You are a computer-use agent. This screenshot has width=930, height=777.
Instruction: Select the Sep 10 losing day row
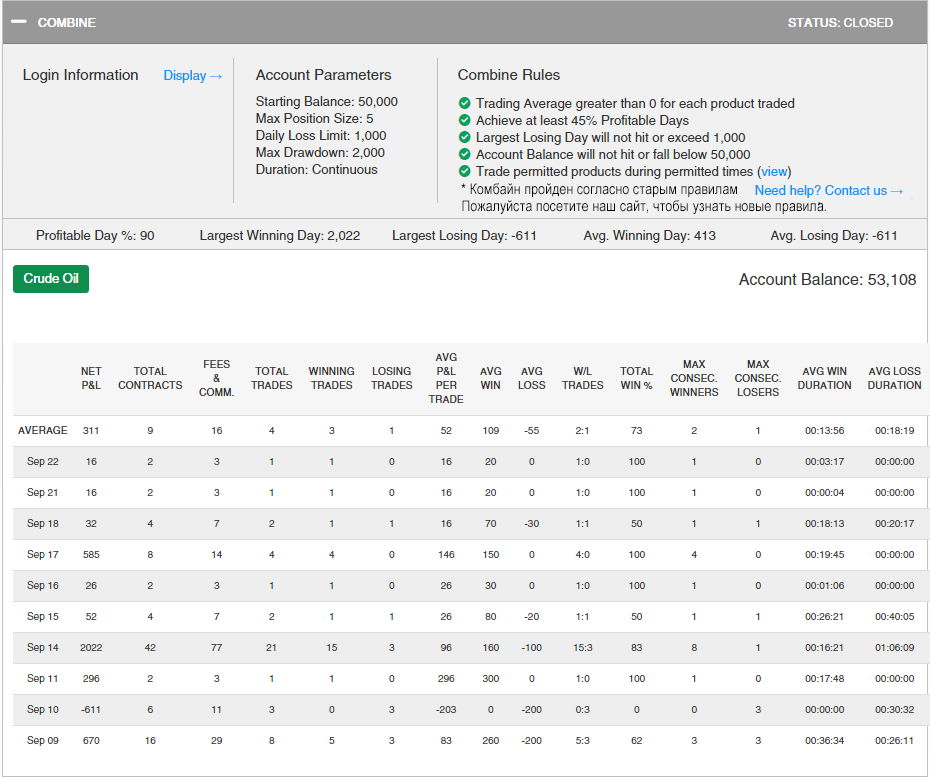(42, 709)
